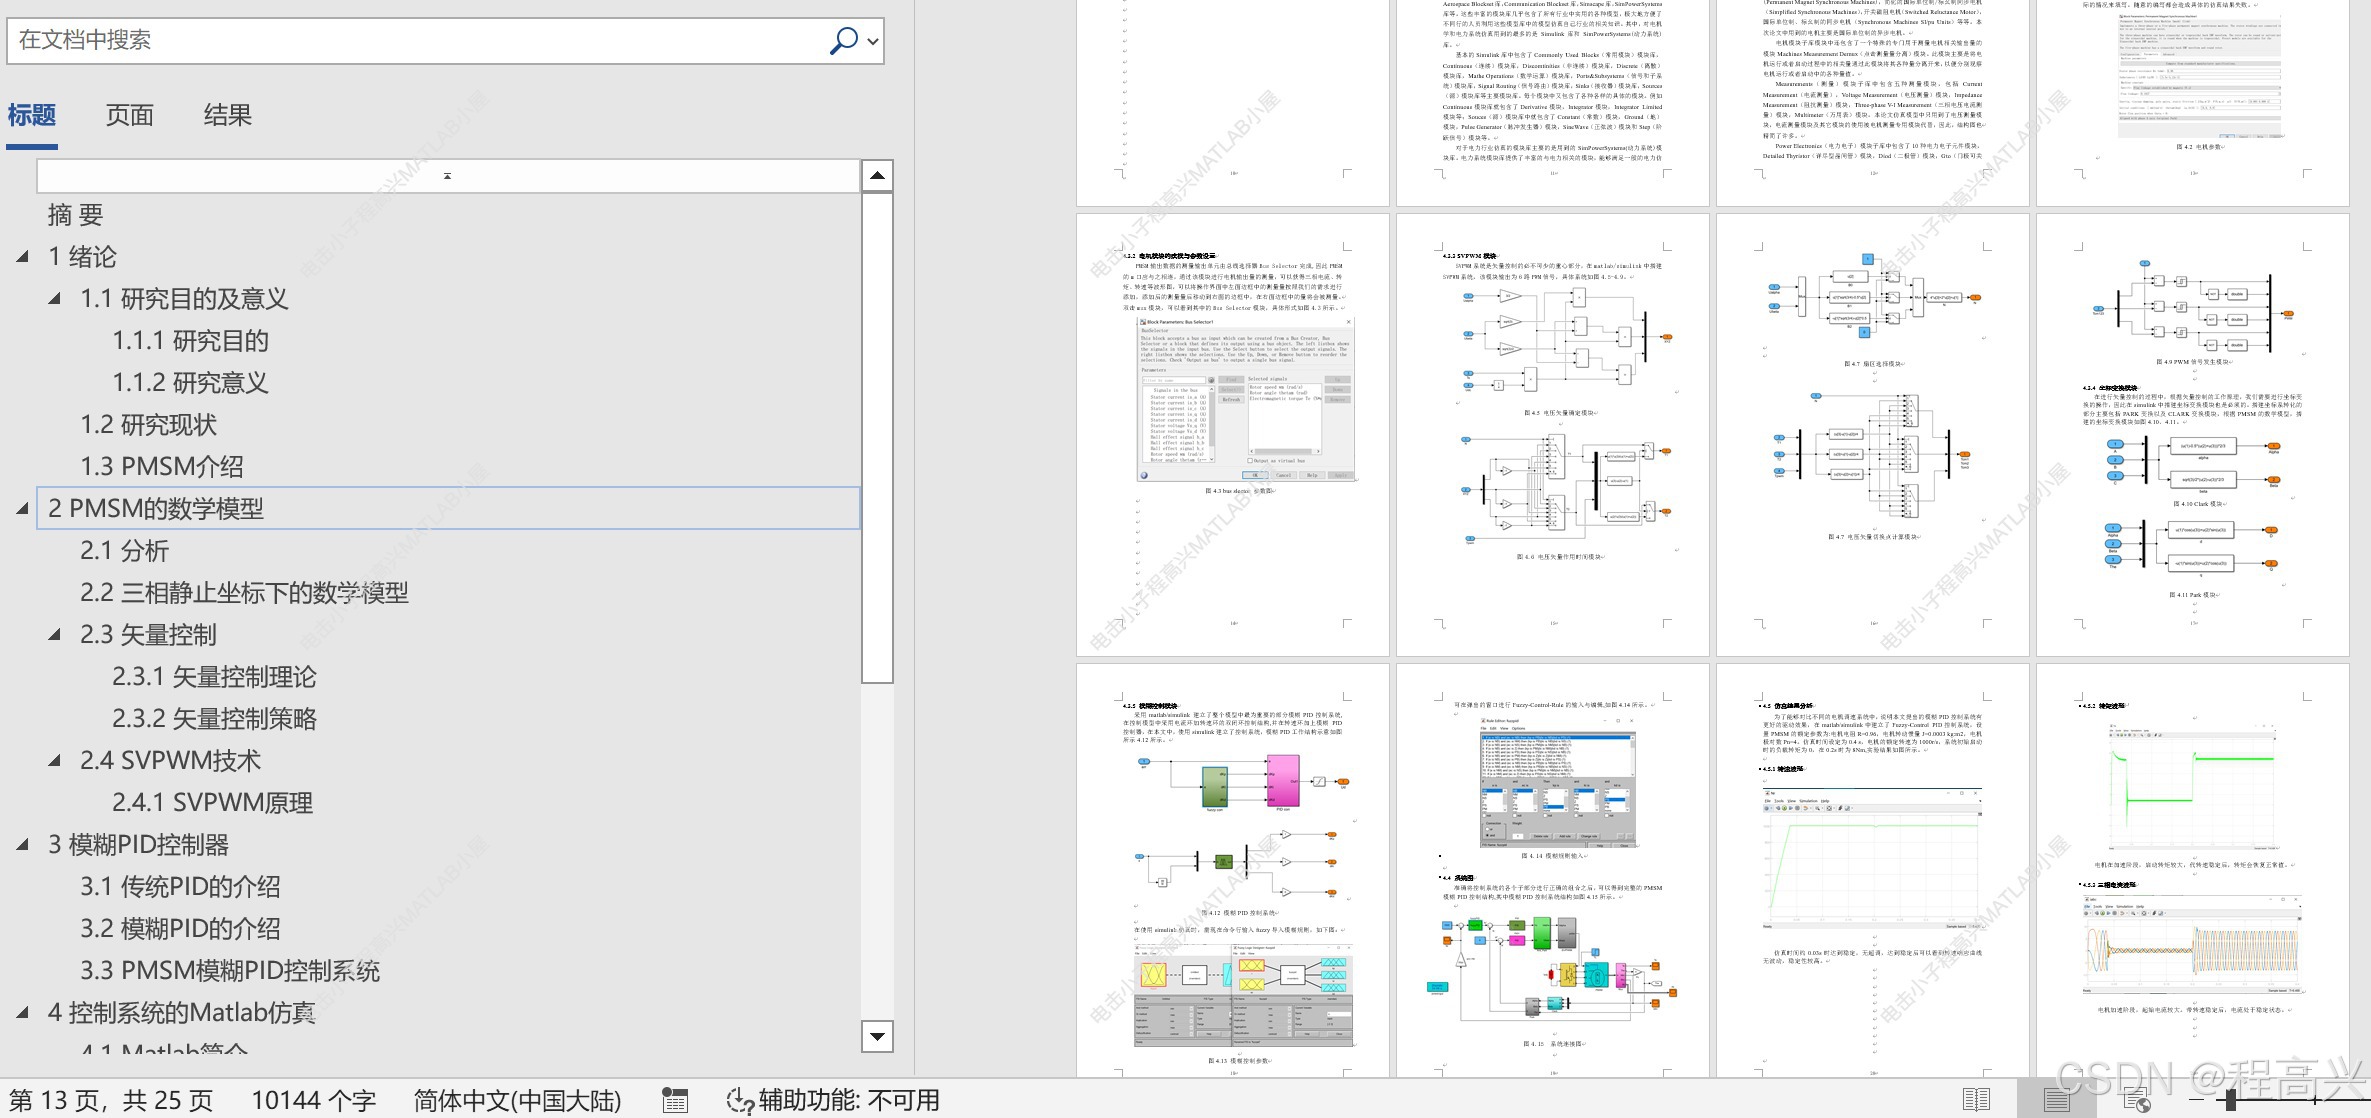Collapse the '2.3 矢量控制' heading

pos(54,635)
